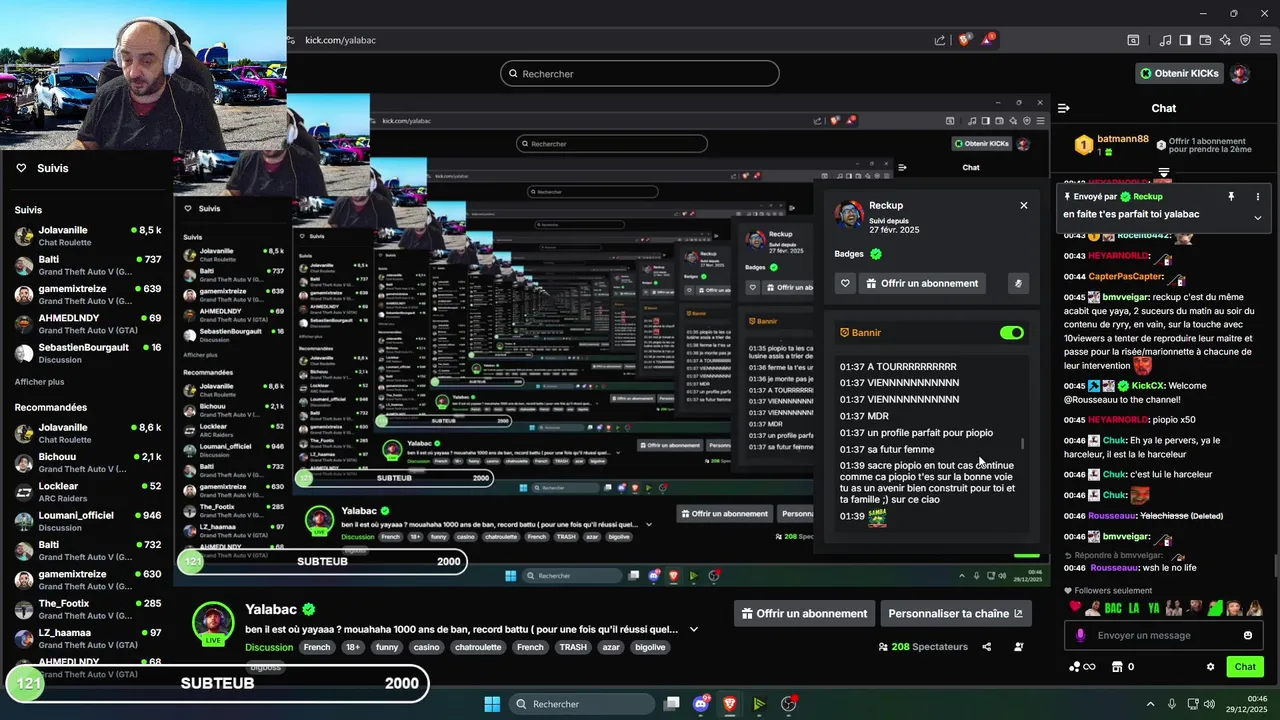1280x720 pixels.
Task: Open Task View on the taskbar
Action: (x=672, y=704)
